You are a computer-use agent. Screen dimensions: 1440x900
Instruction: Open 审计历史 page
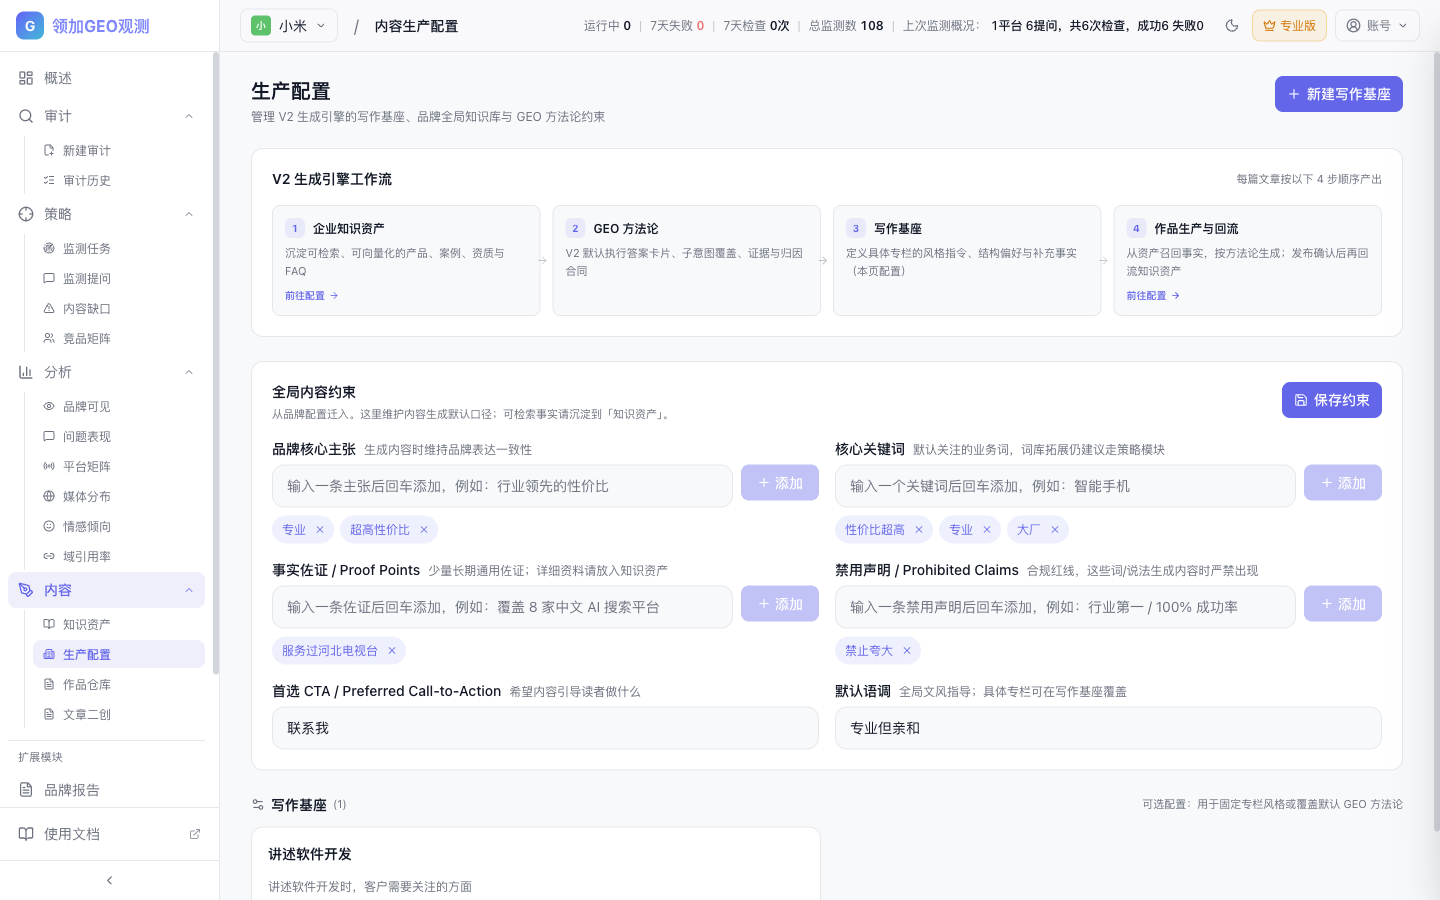point(119,180)
